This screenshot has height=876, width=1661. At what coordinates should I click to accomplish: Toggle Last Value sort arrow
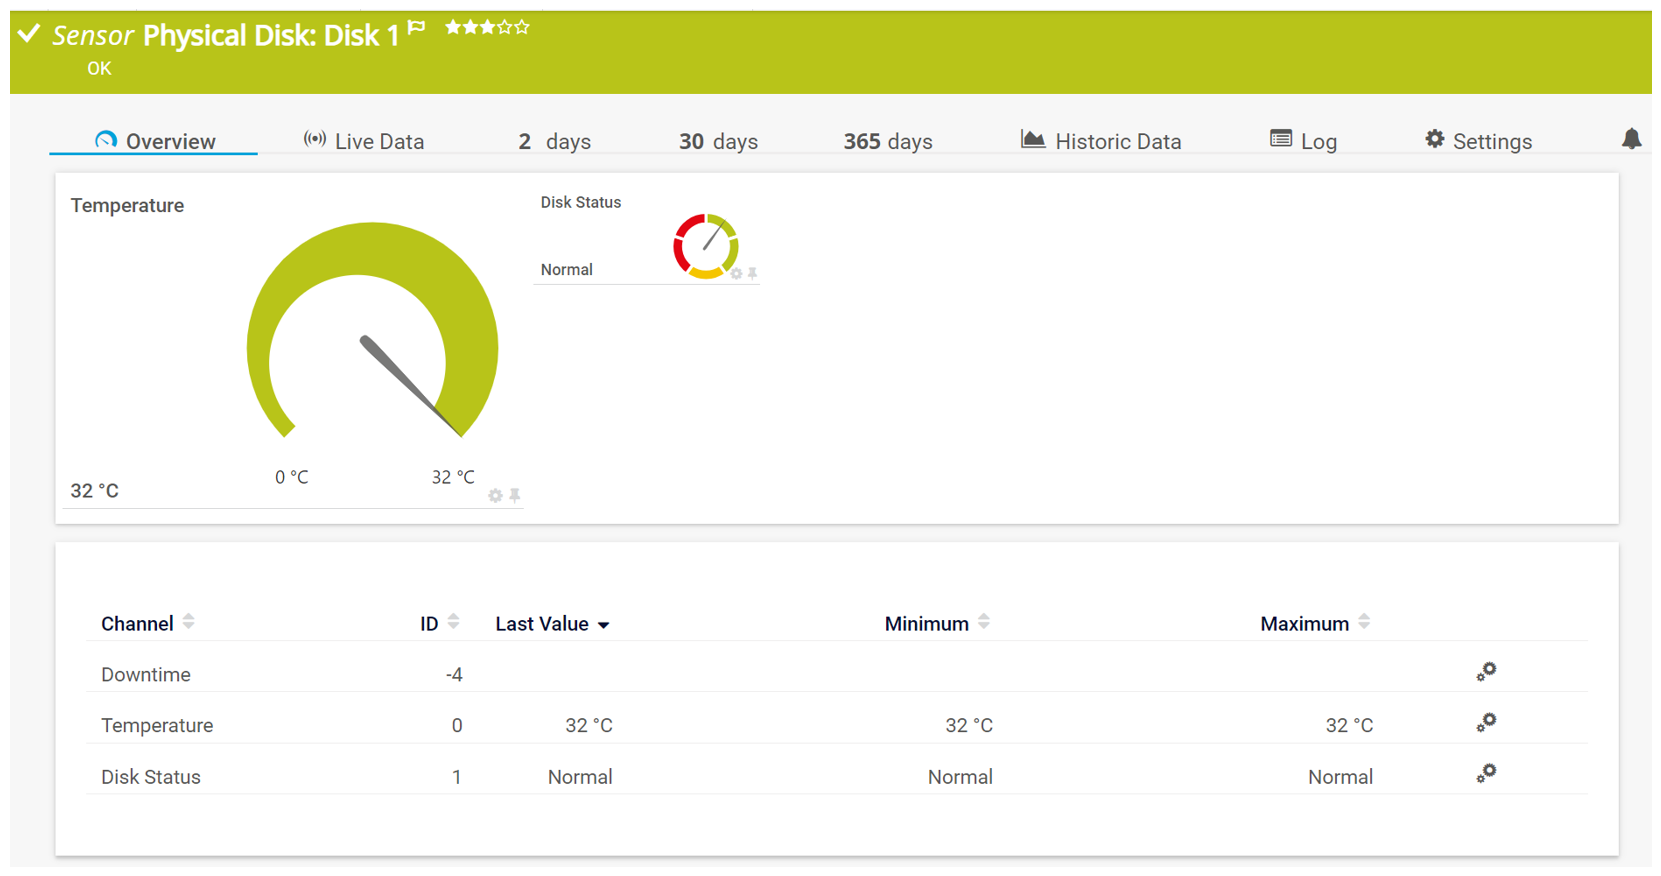(604, 625)
